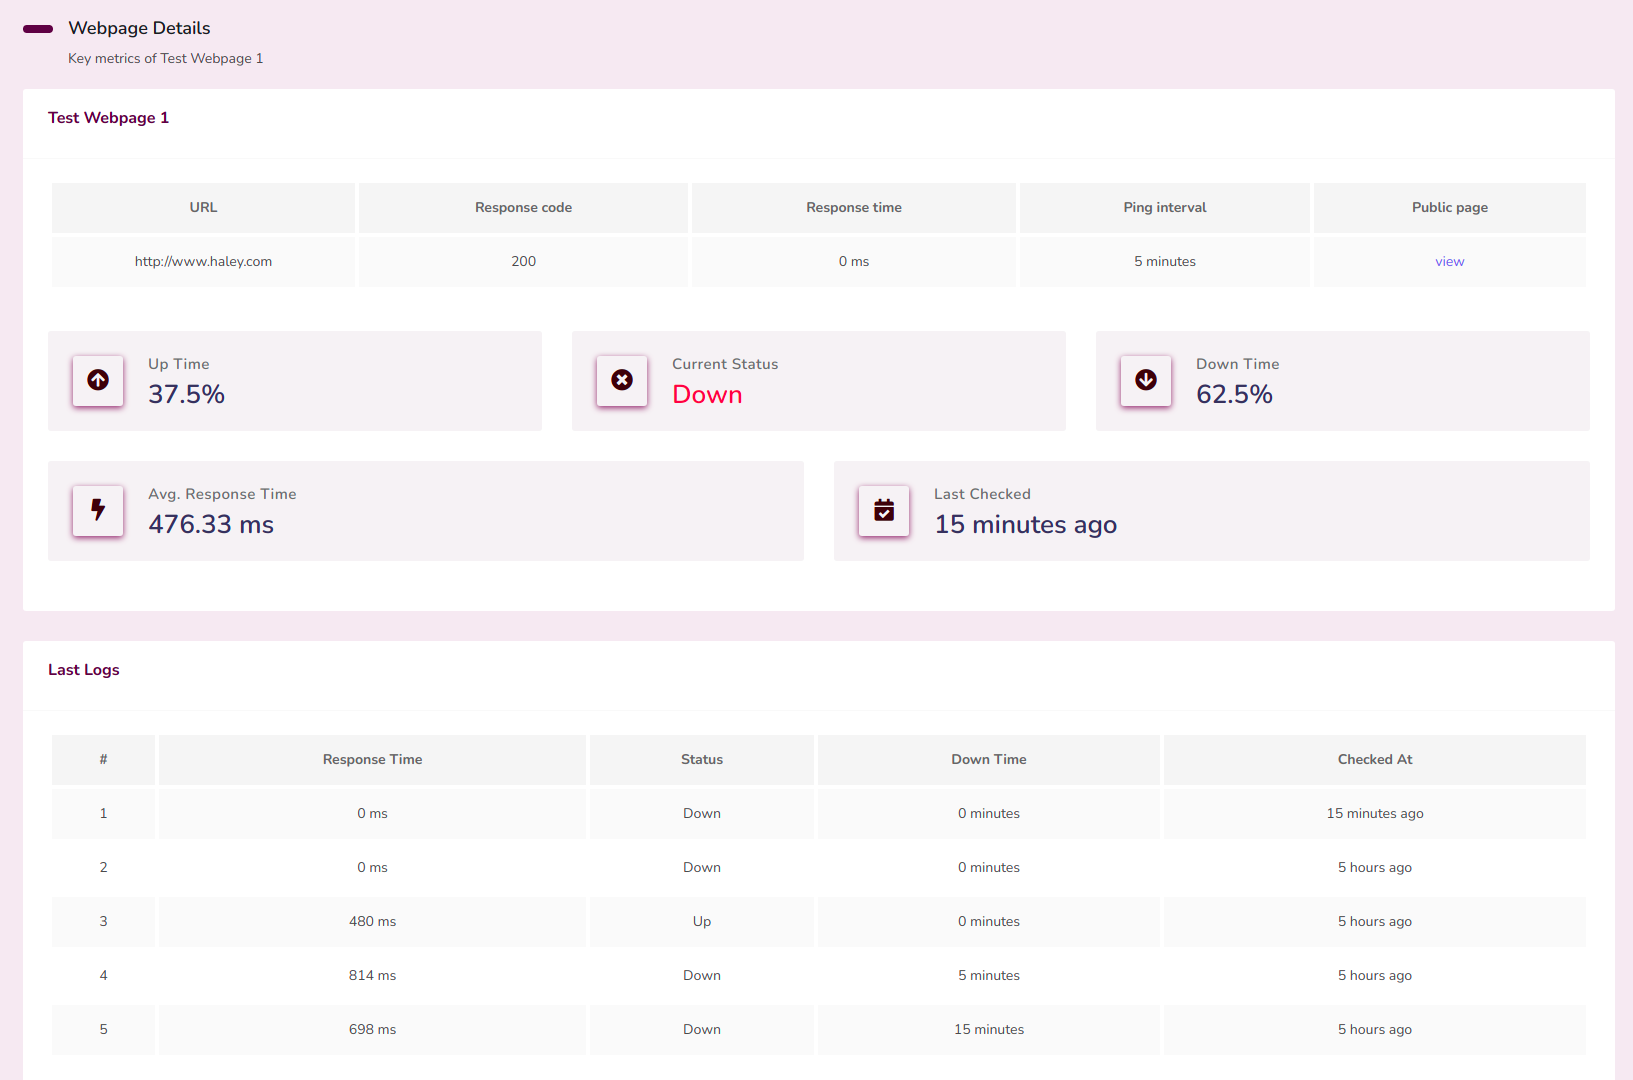
Task: Open the public page view link
Action: click(x=1449, y=262)
